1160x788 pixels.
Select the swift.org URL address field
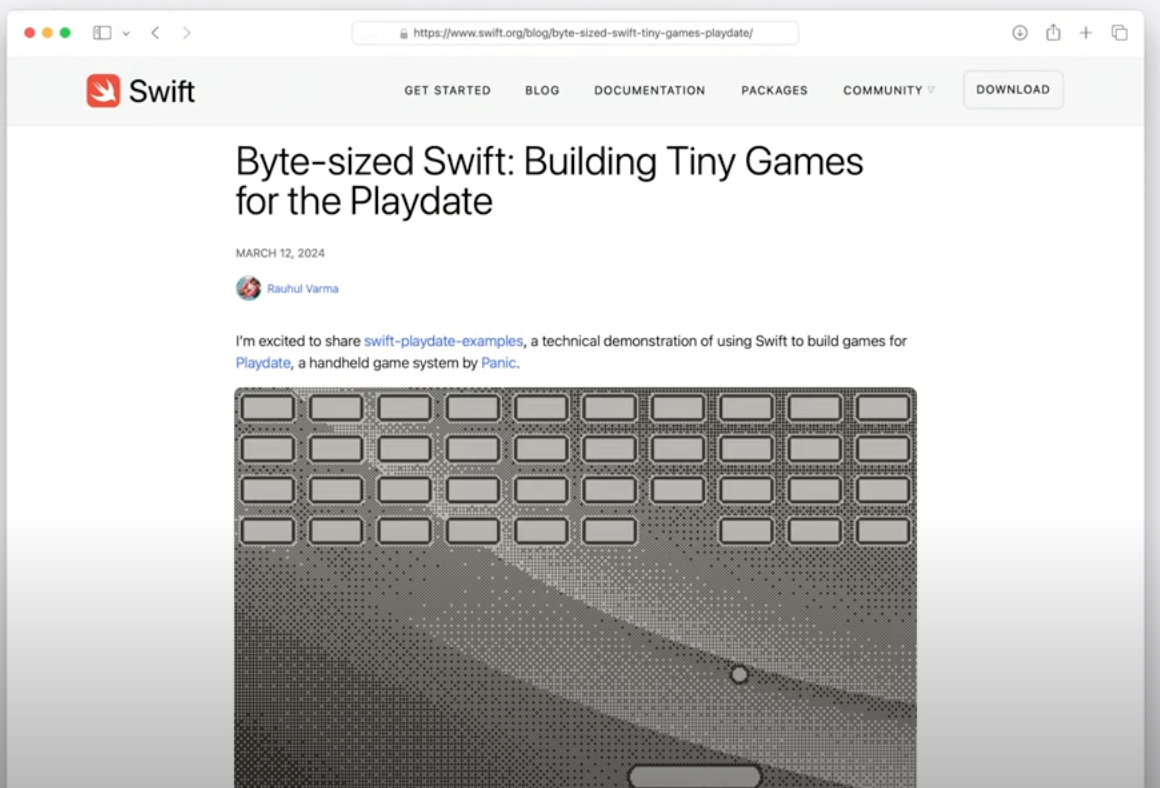575,33
